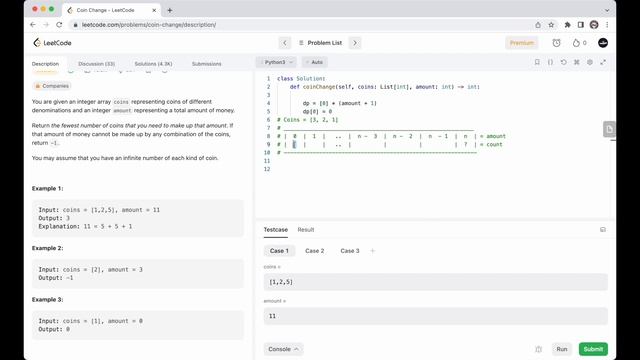This screenshot has width=640, height=360.
Task: Expand the Chrome tab search chevron
Action: click(607, 10)
